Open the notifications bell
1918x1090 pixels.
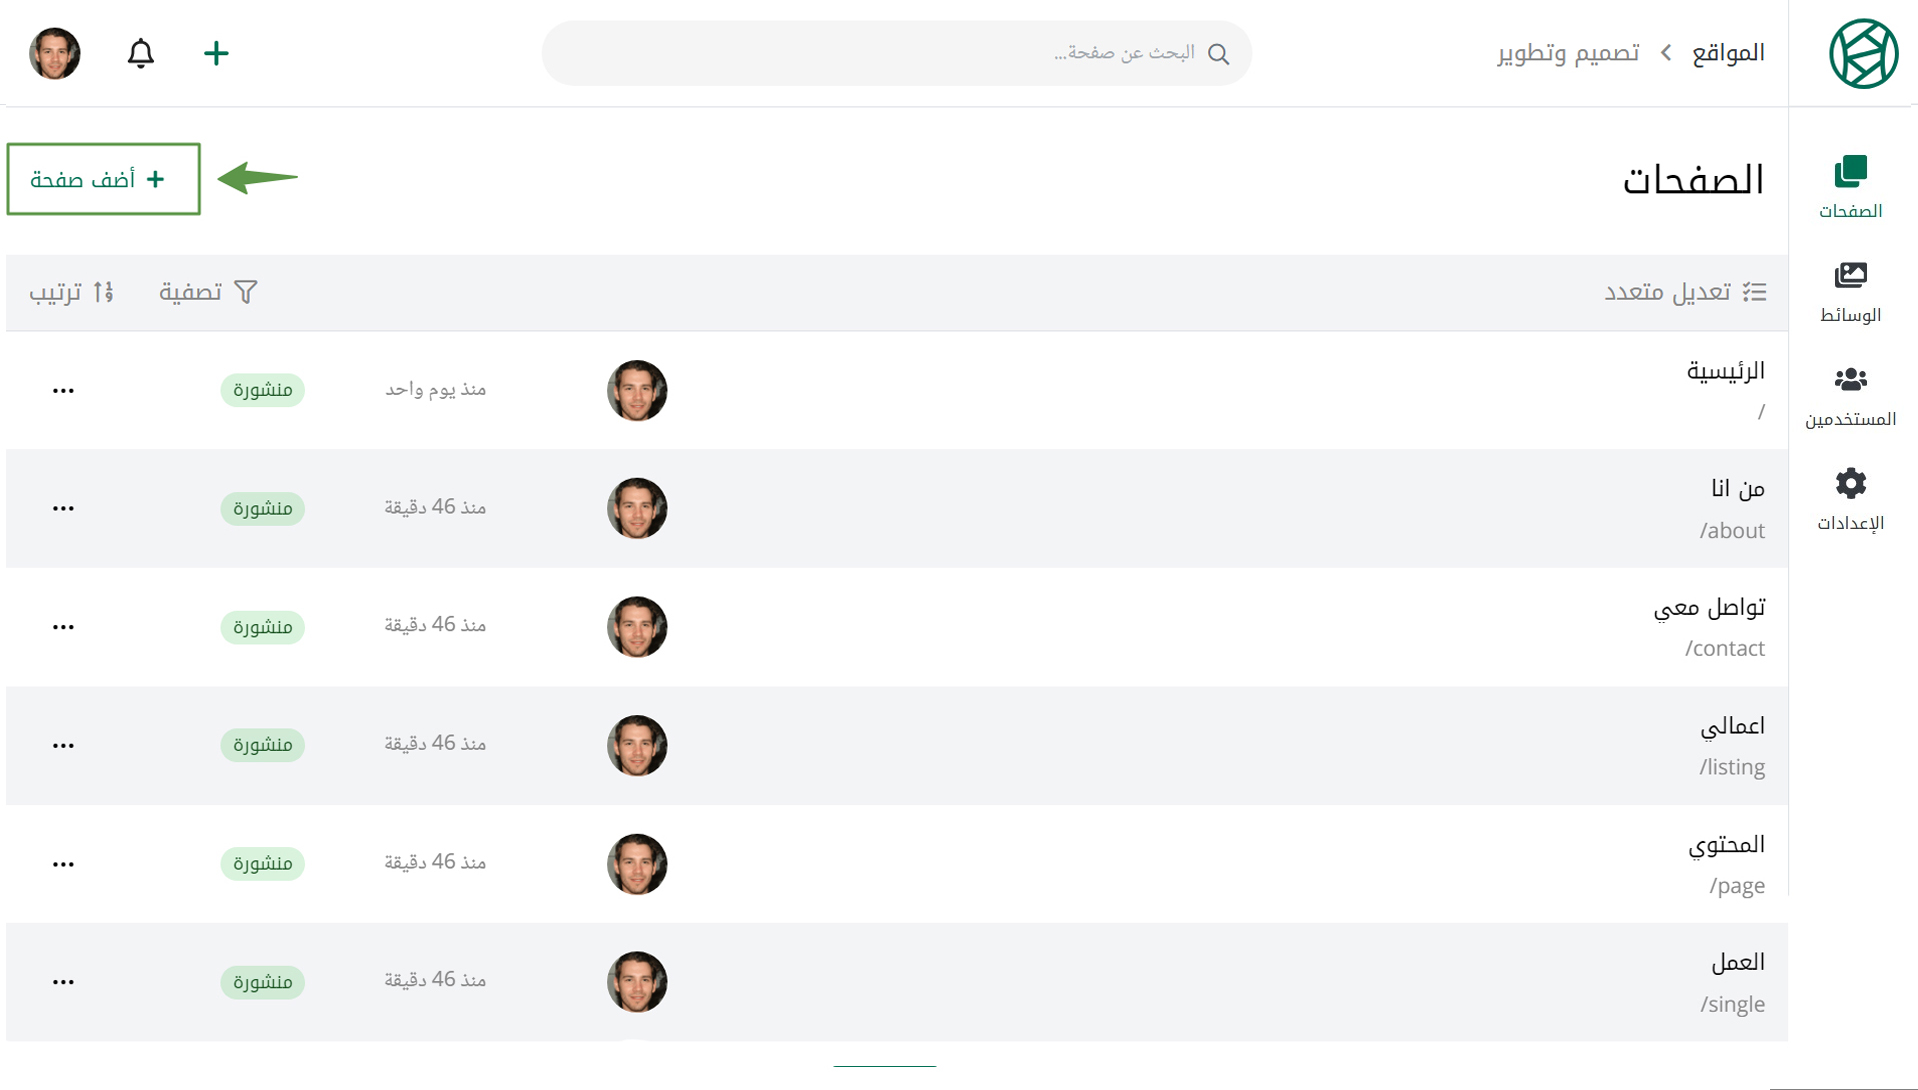(x=141, y=53)
